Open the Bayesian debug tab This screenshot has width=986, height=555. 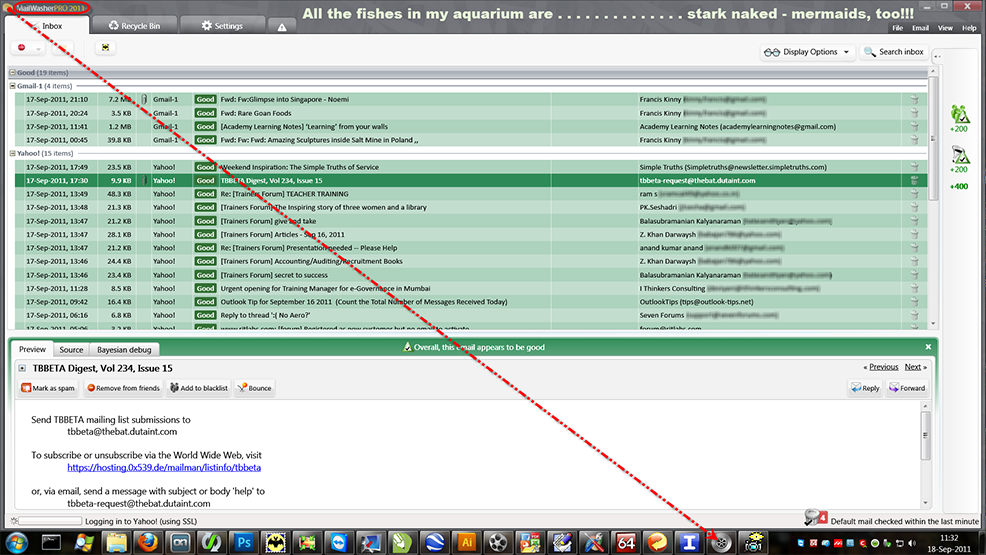pyautogui.click(x=124, y=349)
